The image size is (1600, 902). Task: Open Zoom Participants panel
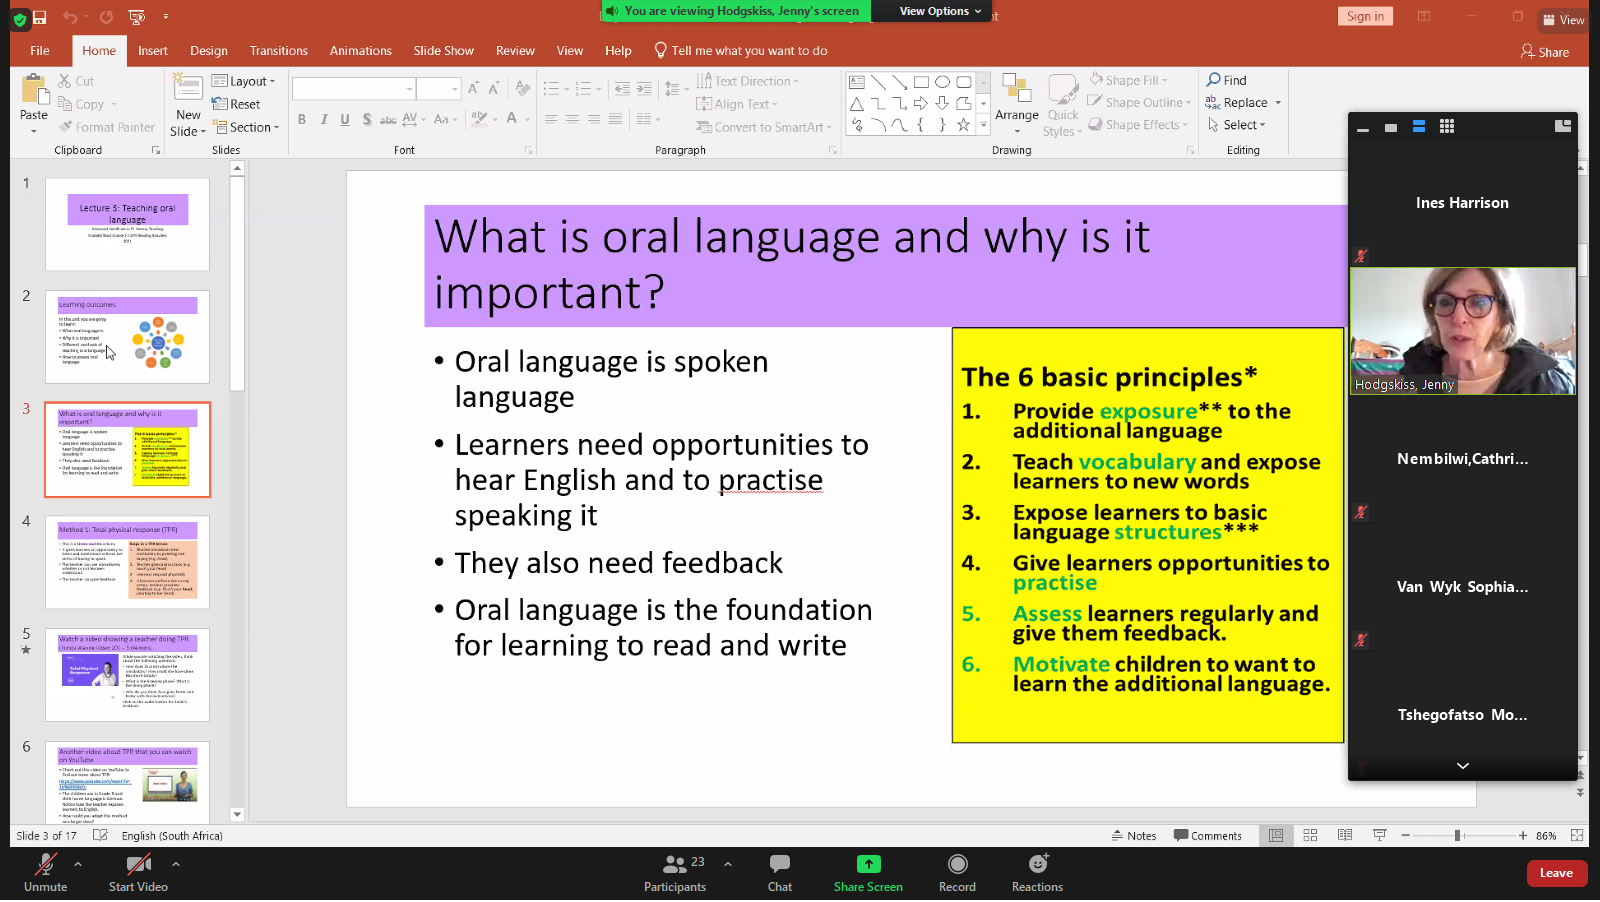click(x=675, y=873)
